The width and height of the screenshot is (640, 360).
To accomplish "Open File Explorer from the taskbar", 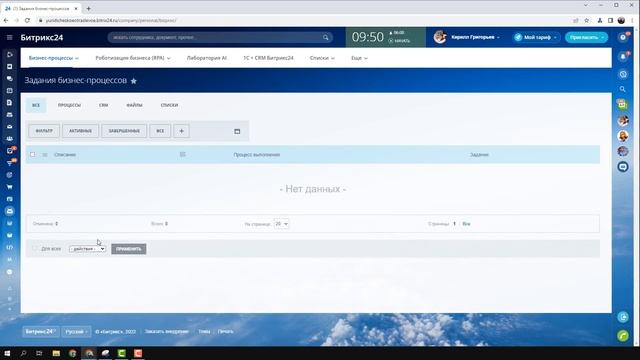I will pos(56,353).
